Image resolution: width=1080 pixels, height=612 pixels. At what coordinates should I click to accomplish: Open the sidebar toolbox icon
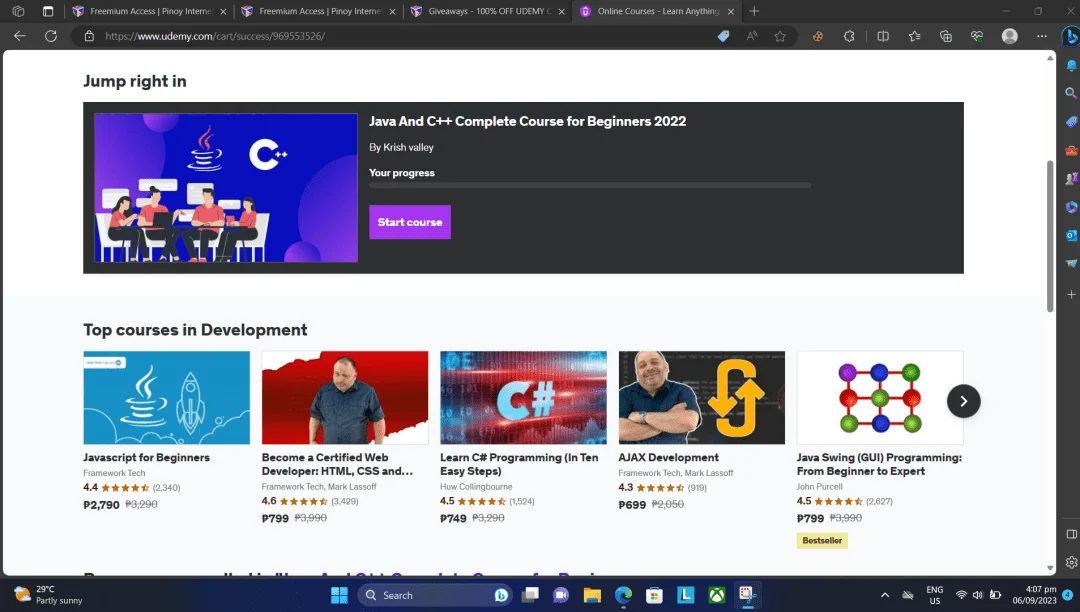coord(1070,150)
